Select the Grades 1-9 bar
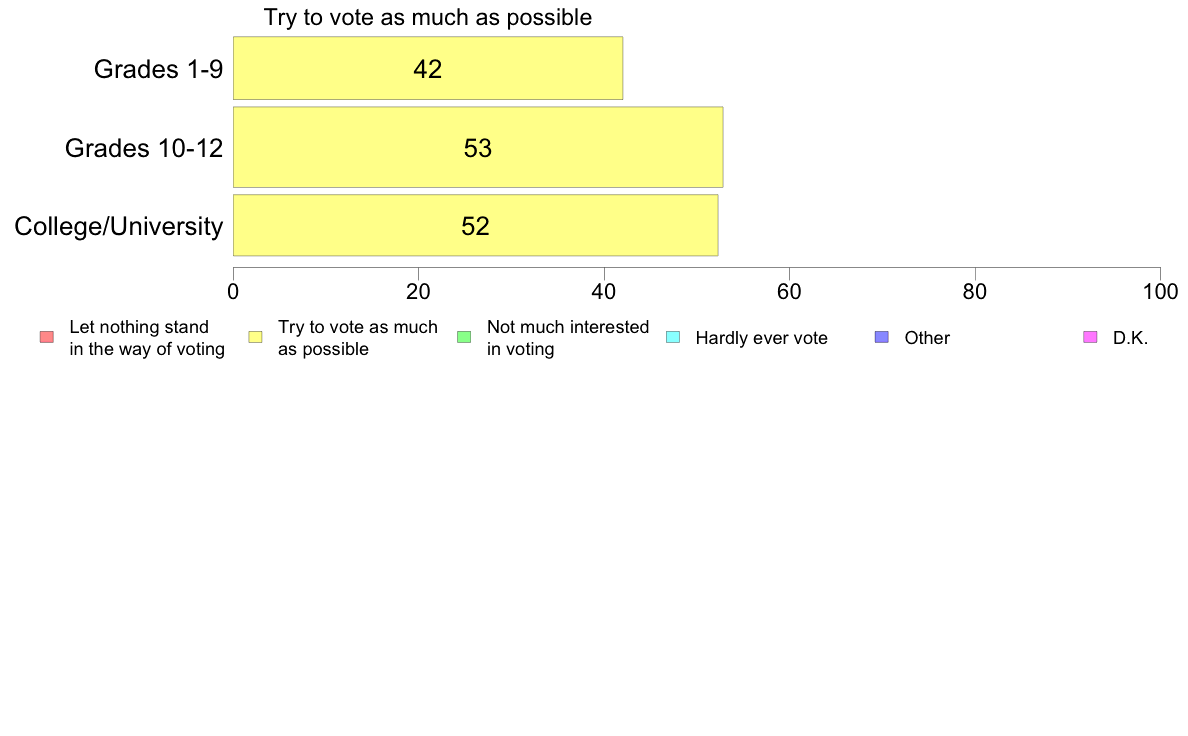Screen dimensions: 1188x736 (428, 68)
